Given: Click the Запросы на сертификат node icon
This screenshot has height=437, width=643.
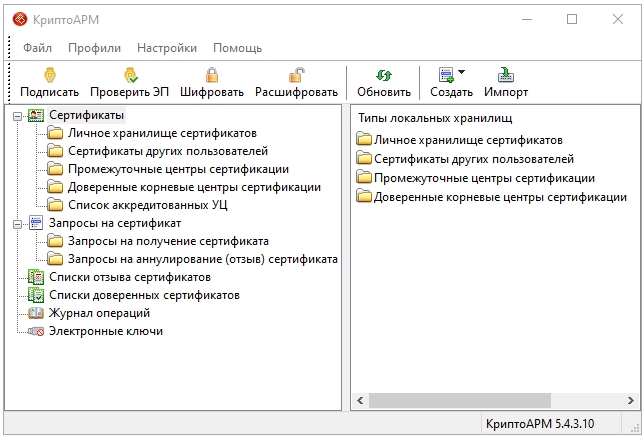Looking at the screenshot, I should point(36,223).
